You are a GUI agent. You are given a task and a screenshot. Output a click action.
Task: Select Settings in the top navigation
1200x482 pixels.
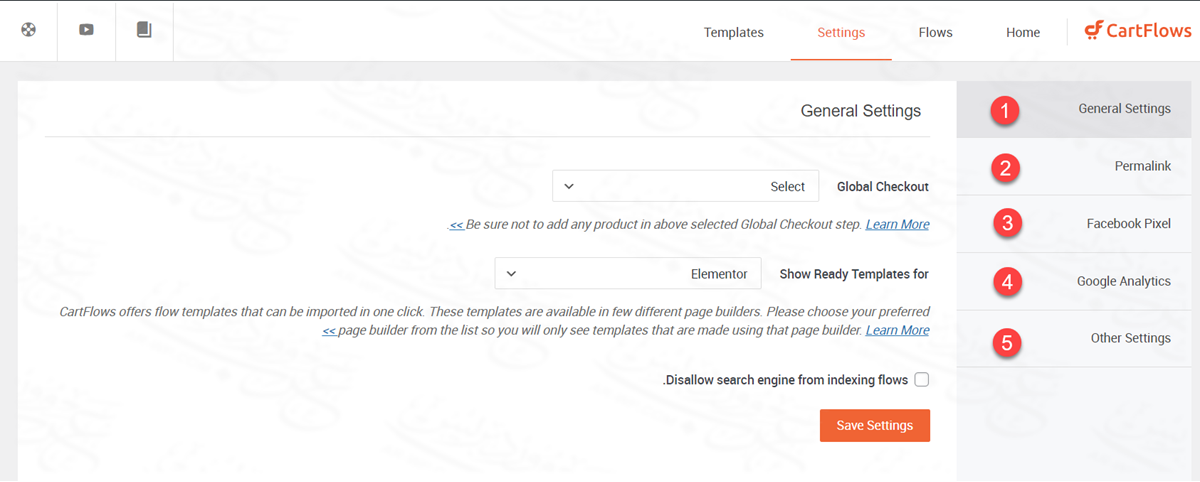point(841,32)
